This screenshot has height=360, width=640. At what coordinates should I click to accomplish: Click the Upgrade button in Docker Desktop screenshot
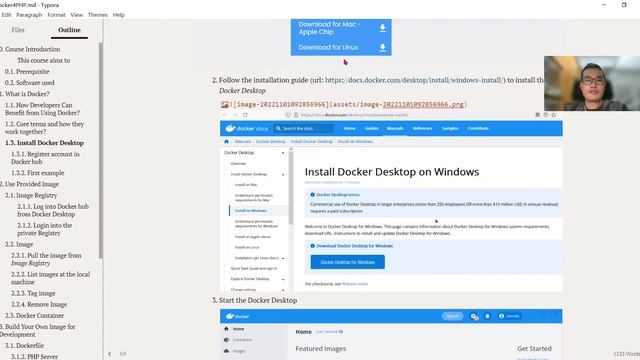tap(452, 316)
